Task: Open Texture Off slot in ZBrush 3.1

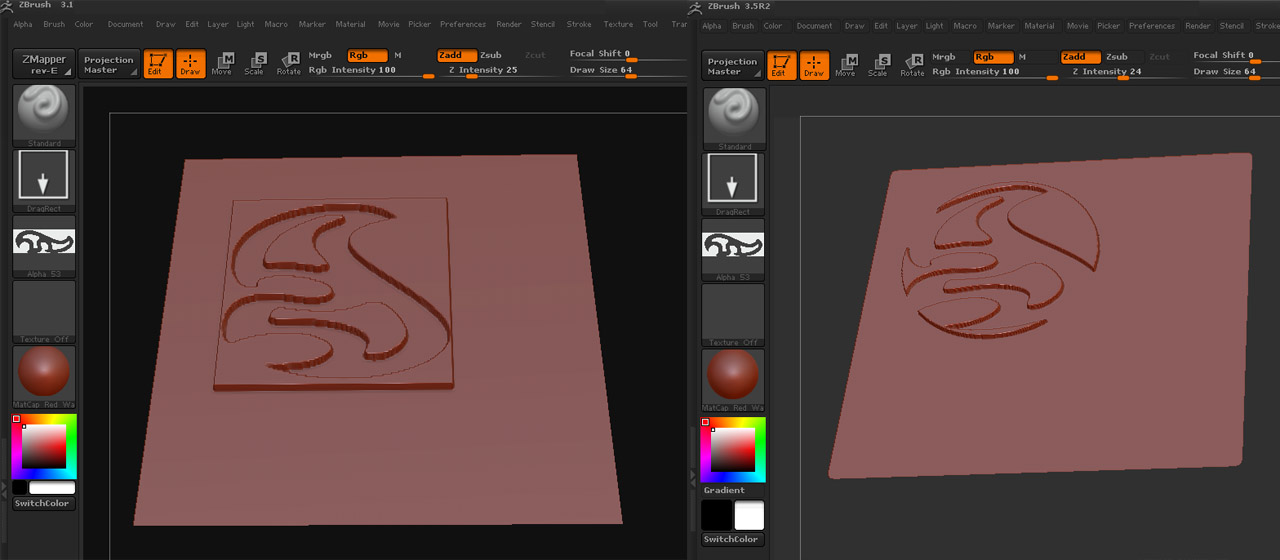Action: (44, 311)
